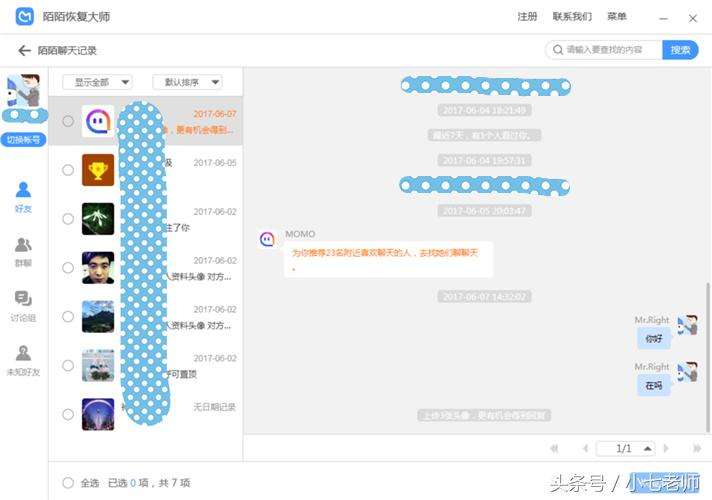Image resolution: width=712 pixels, height=500 pixels.
Task: Click the white flower avatar in the chat list
Action: 98,219
